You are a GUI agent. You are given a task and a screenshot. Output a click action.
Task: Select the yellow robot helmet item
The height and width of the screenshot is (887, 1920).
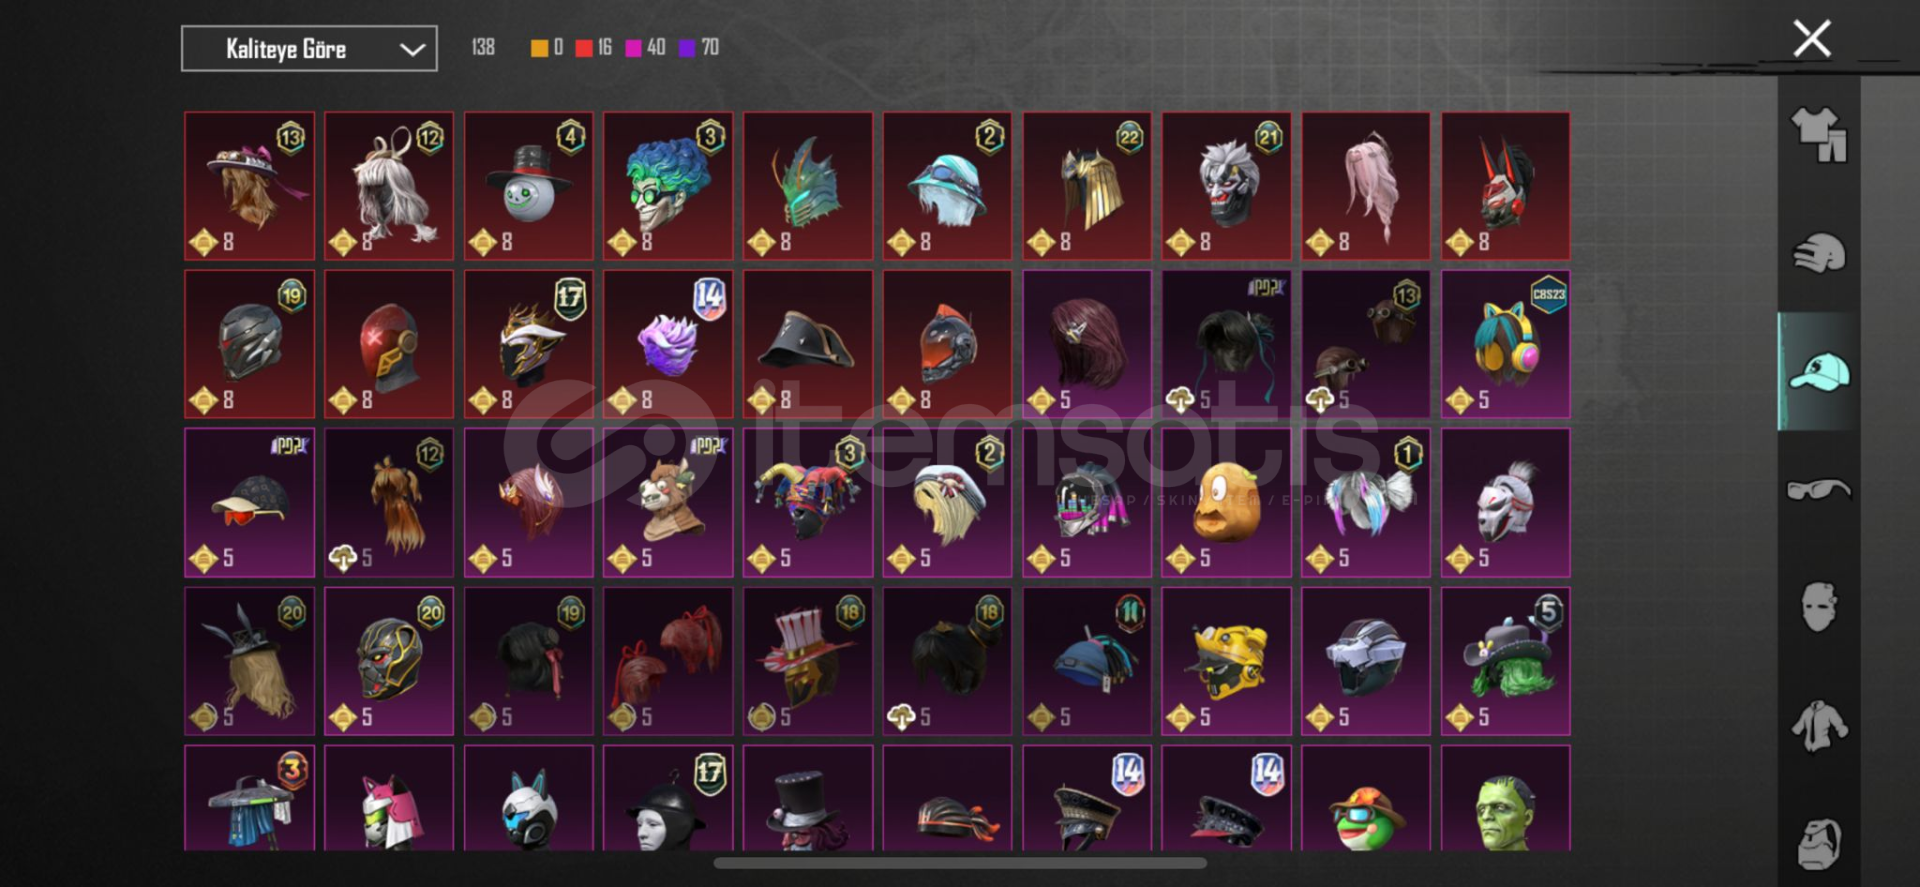pos(1226,661)
